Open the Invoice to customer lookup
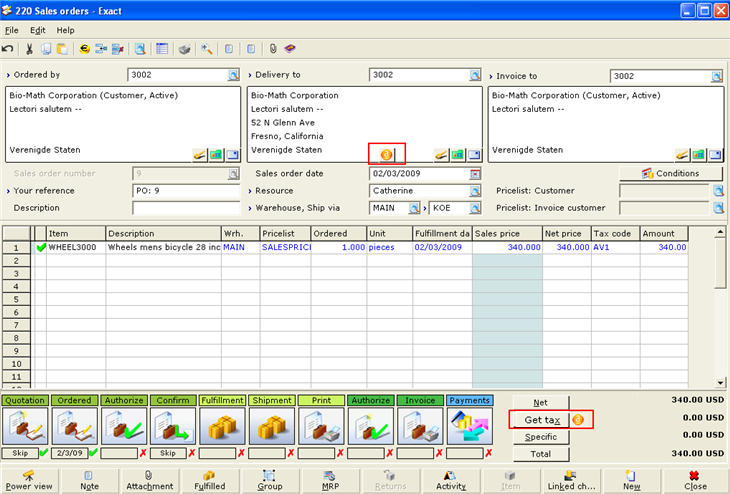The image size is (730, 494). pyautogui.click(x=716, y=76)
